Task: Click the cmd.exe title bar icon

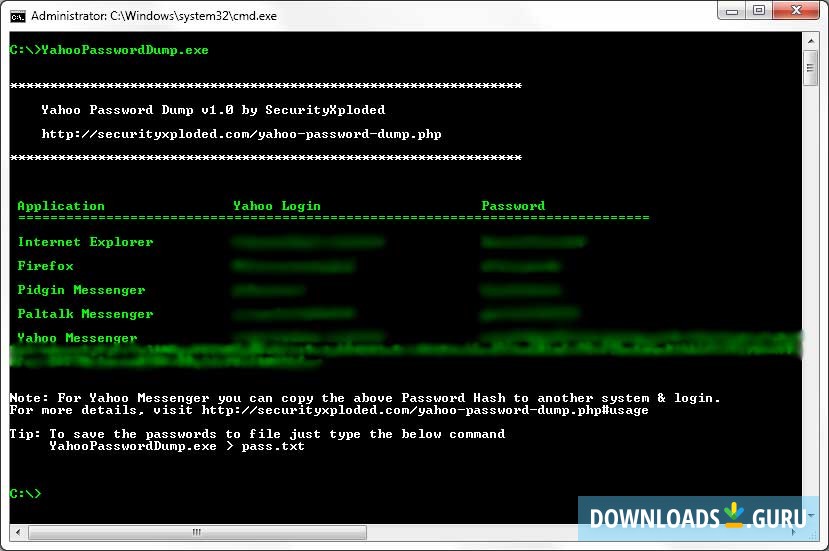Action: (17, 16)
